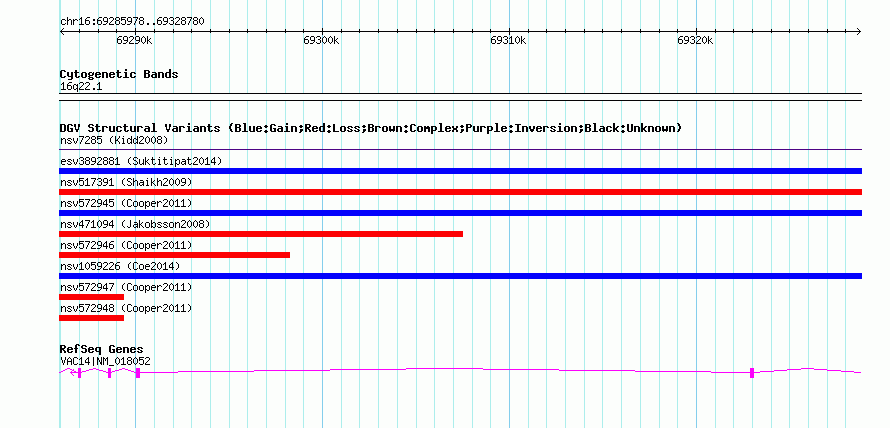
Task: Click the 69320k ruler label
Action: coord(695,40)
